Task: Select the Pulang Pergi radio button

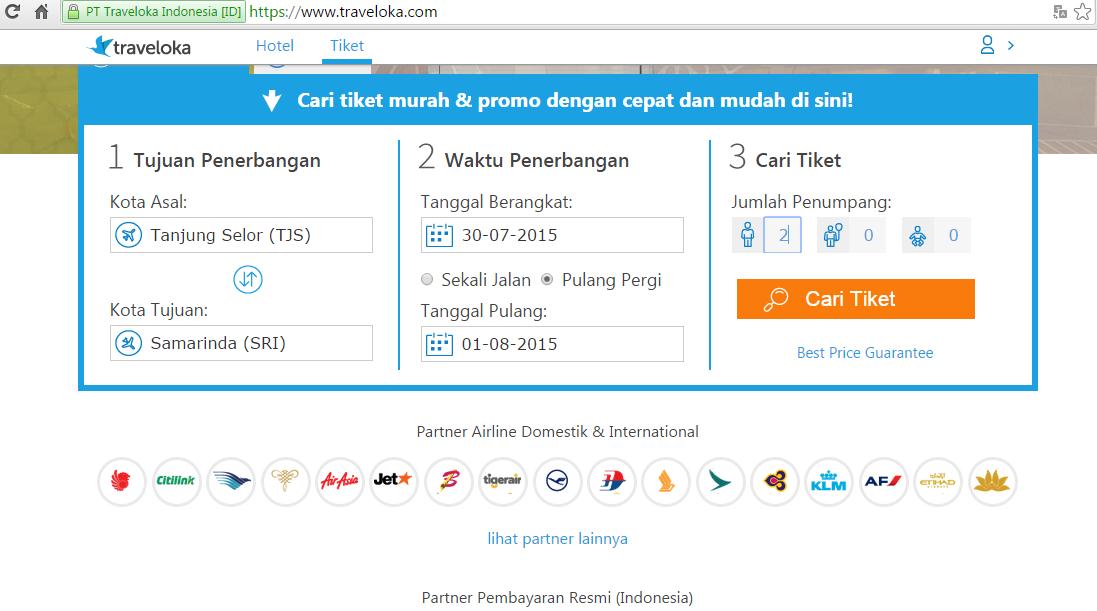Action: pyautogui.click(x=547, y=280)
